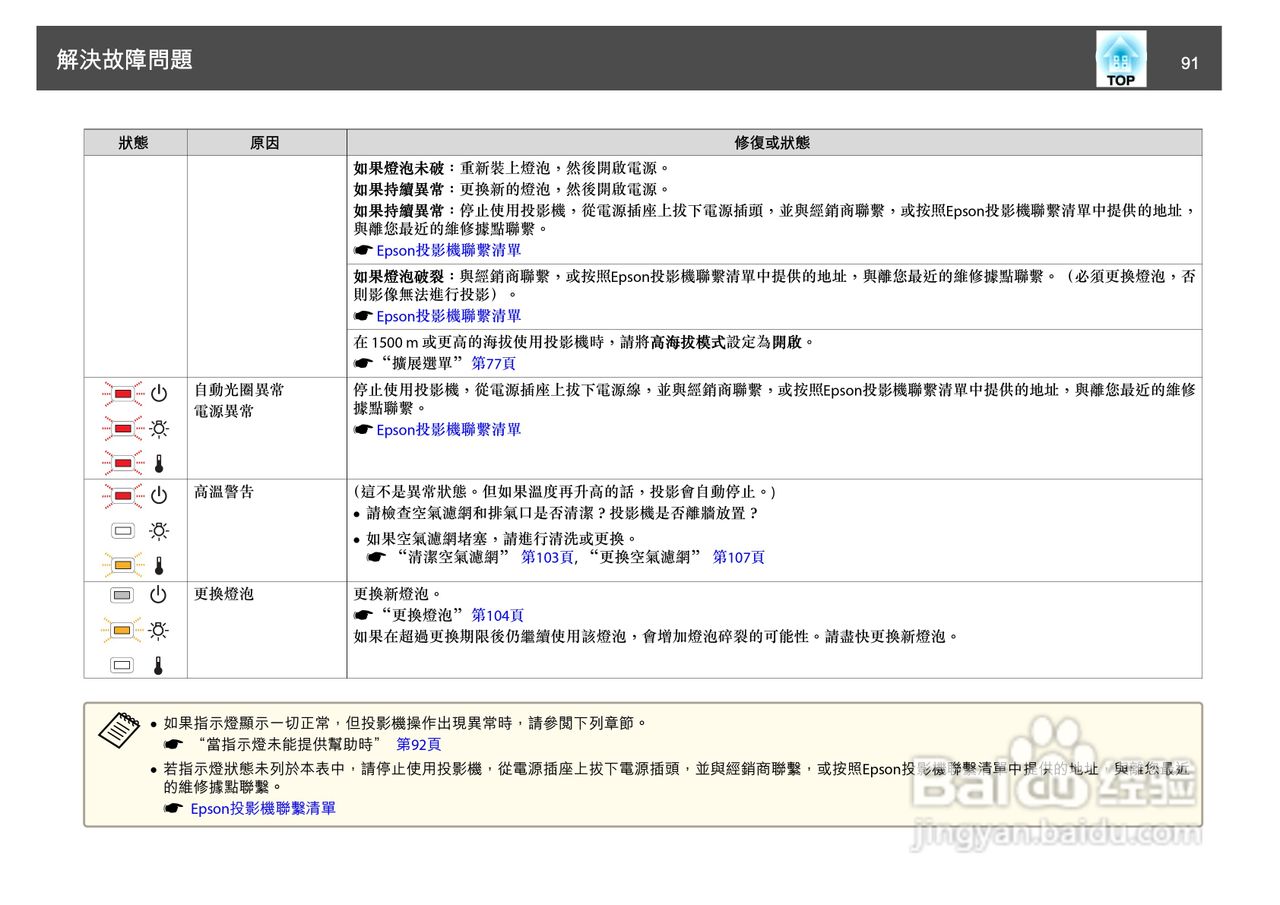
Task: Click the 這不是異常狀態 sentence
Action: [565, 492]
